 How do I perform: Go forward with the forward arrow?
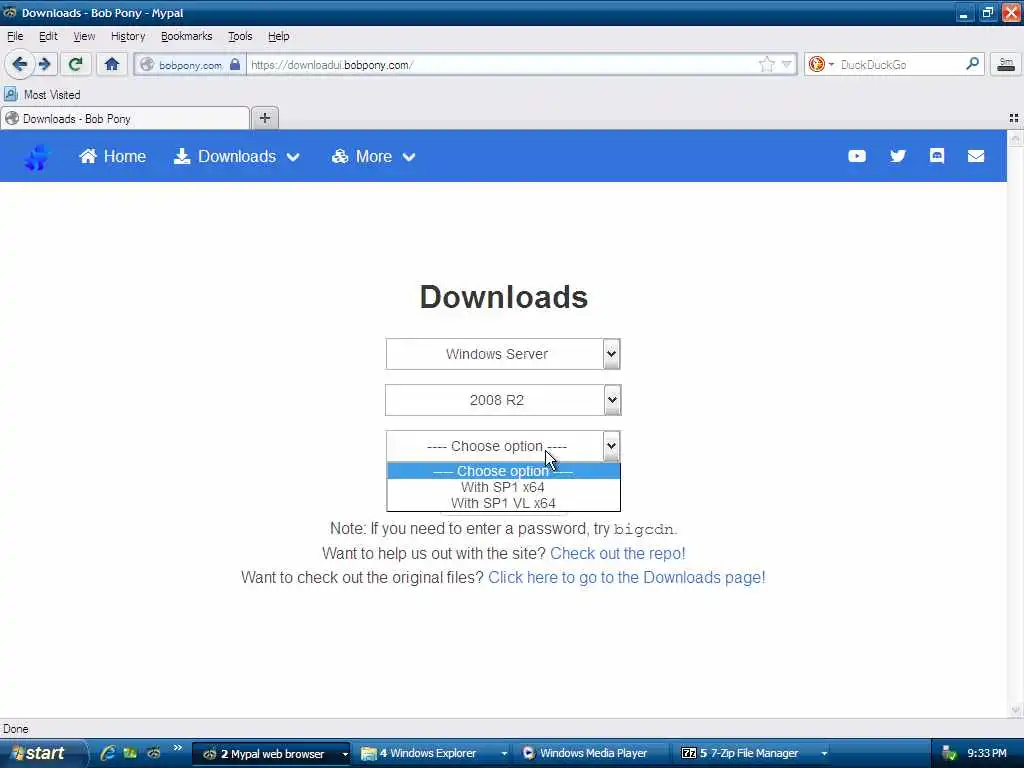[45, 64]
